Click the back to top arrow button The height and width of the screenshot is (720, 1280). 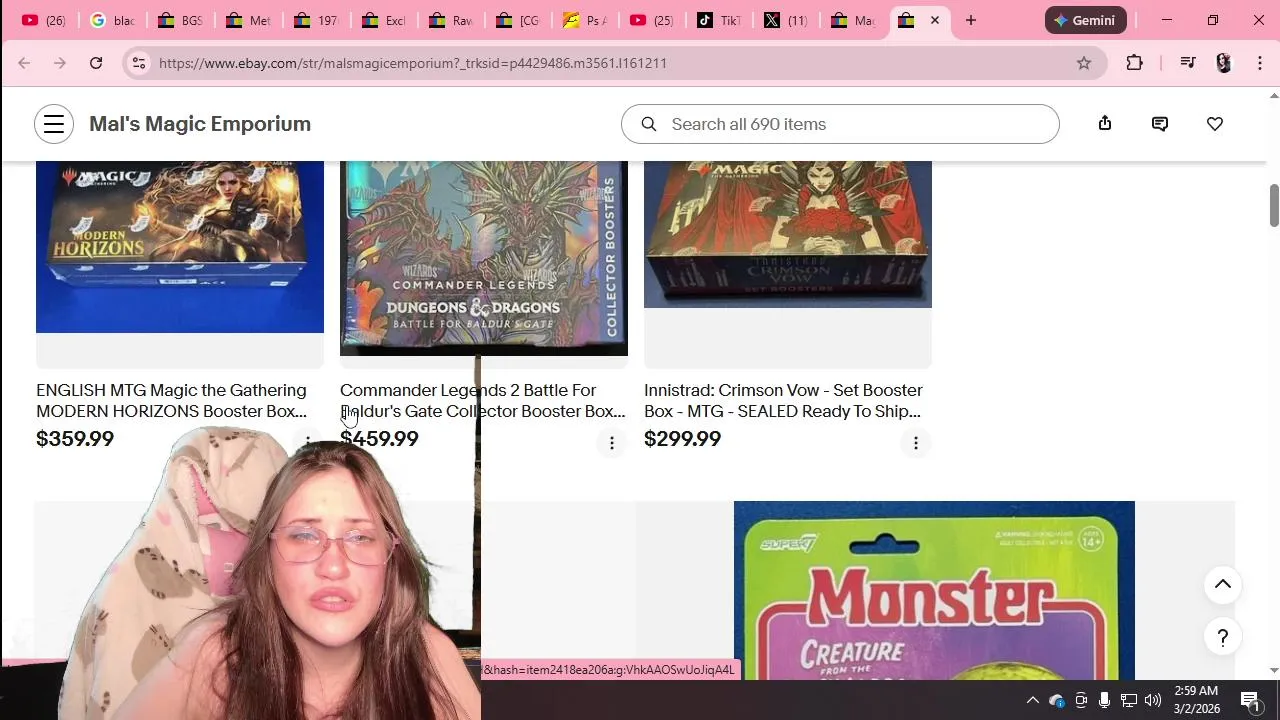(1223, 585)
